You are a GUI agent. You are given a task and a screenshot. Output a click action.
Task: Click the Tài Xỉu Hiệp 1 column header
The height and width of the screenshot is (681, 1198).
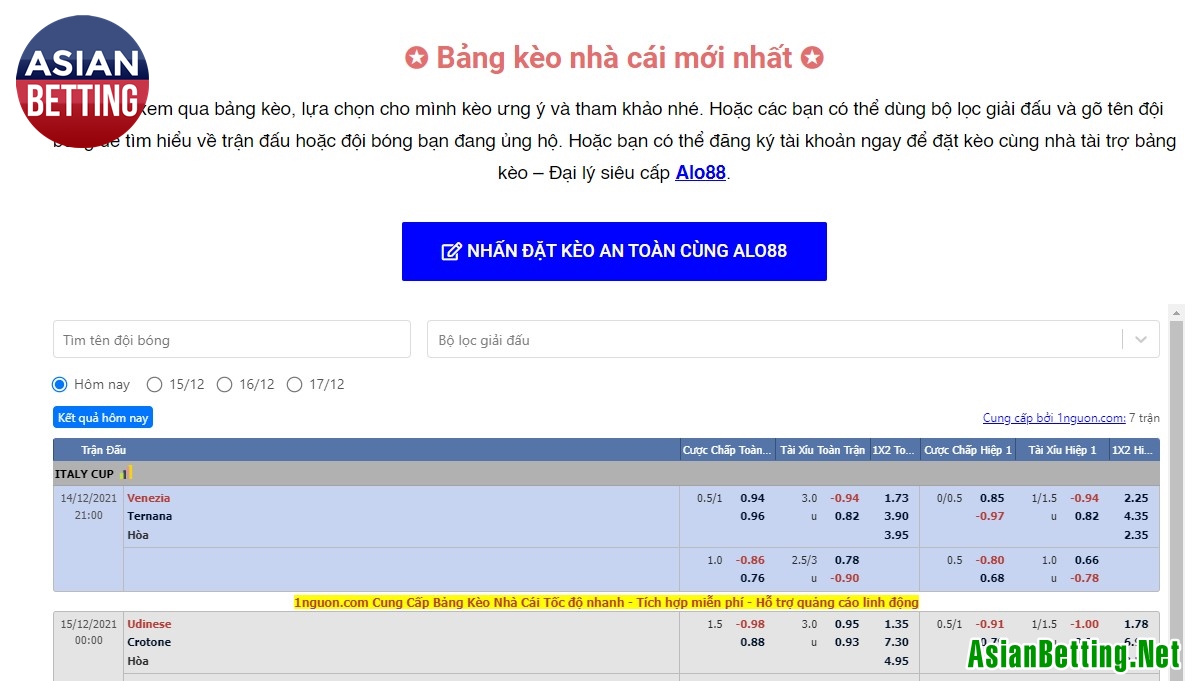coord(1062,450)
